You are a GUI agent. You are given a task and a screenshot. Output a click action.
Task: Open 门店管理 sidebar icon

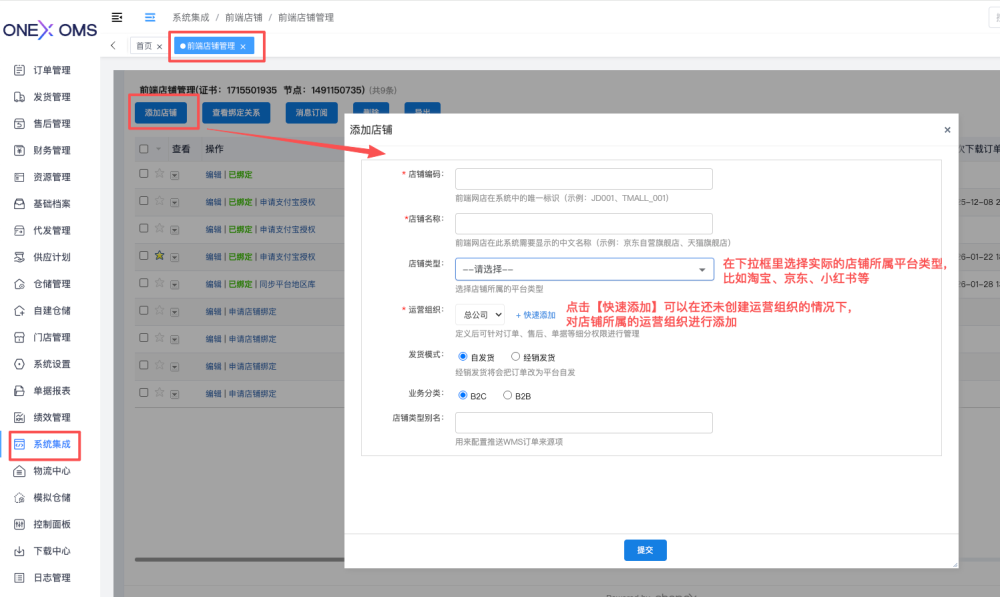(x=19, y=337)
